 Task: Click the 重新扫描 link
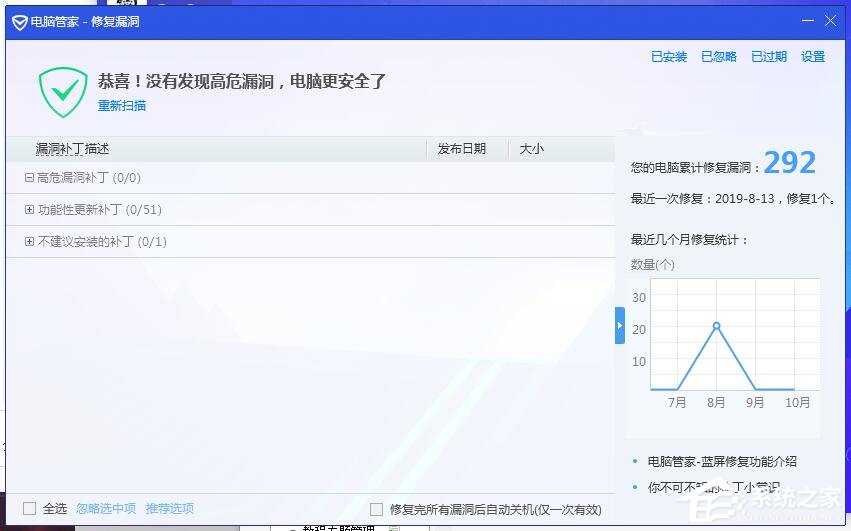click(x=122, y=105)
